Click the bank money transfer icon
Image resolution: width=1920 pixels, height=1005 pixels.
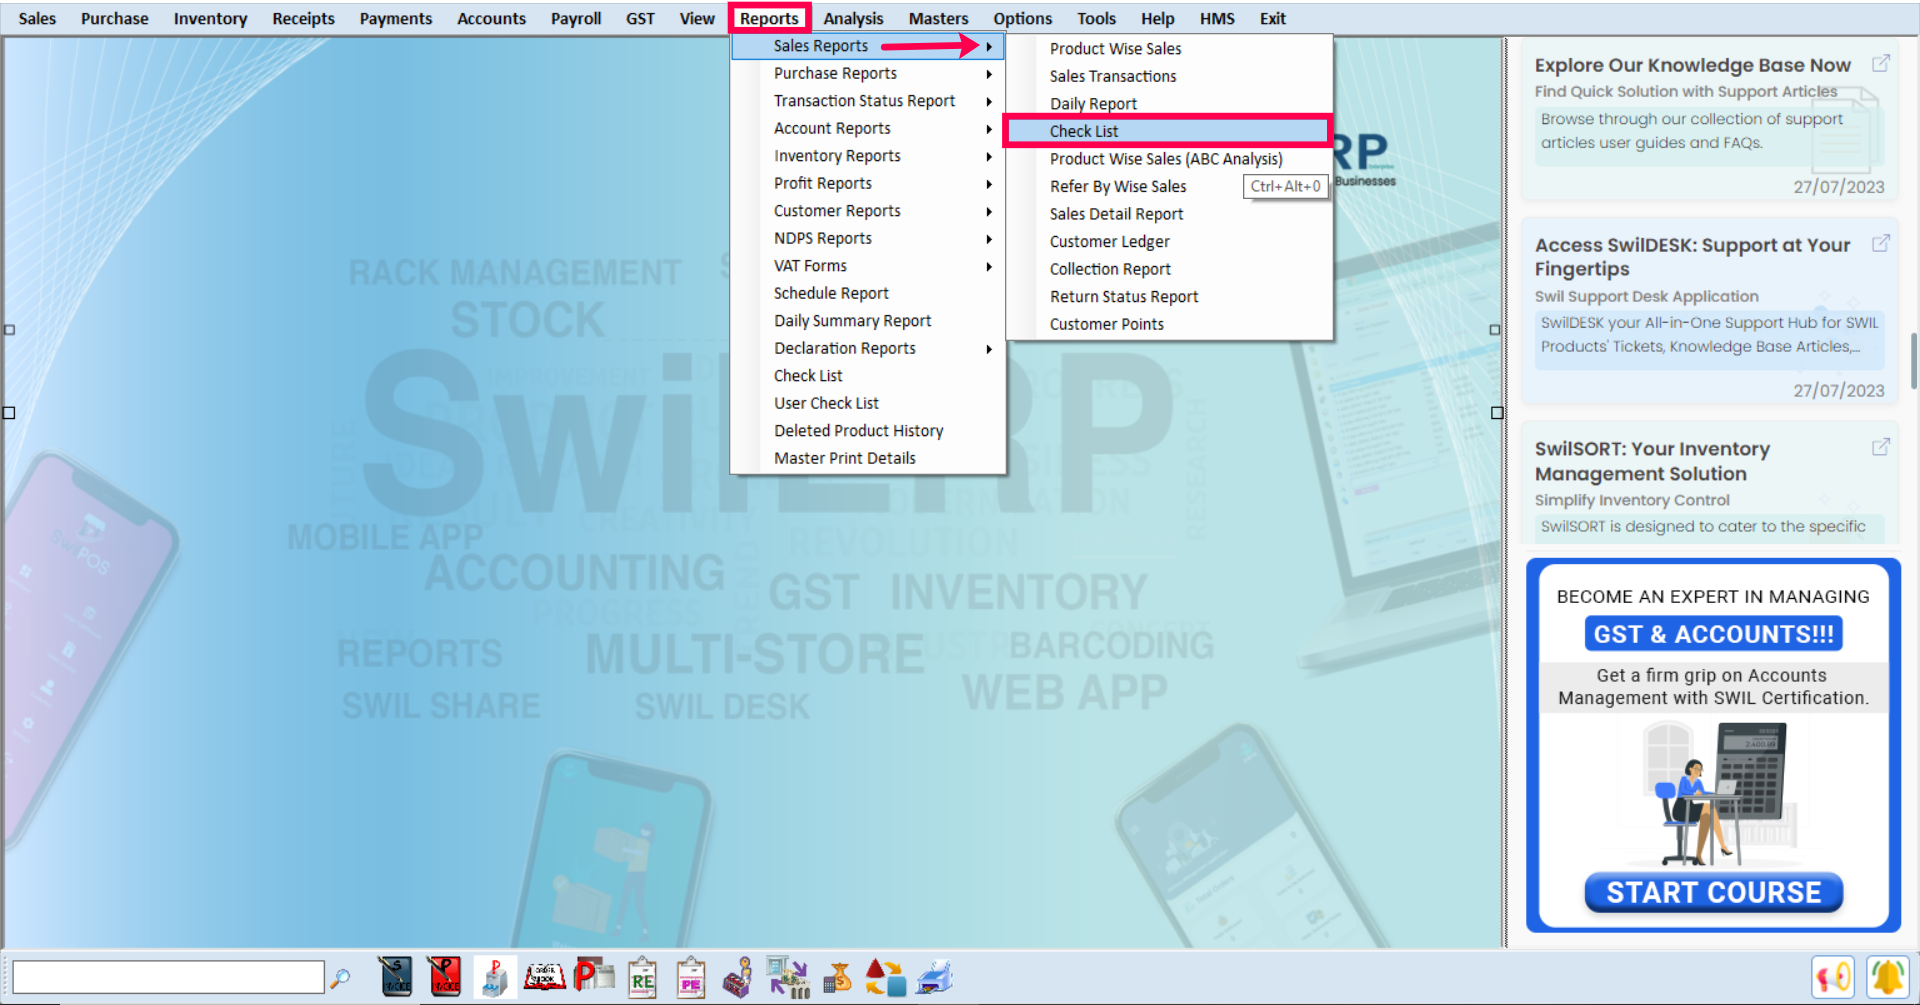pos(788,977)
